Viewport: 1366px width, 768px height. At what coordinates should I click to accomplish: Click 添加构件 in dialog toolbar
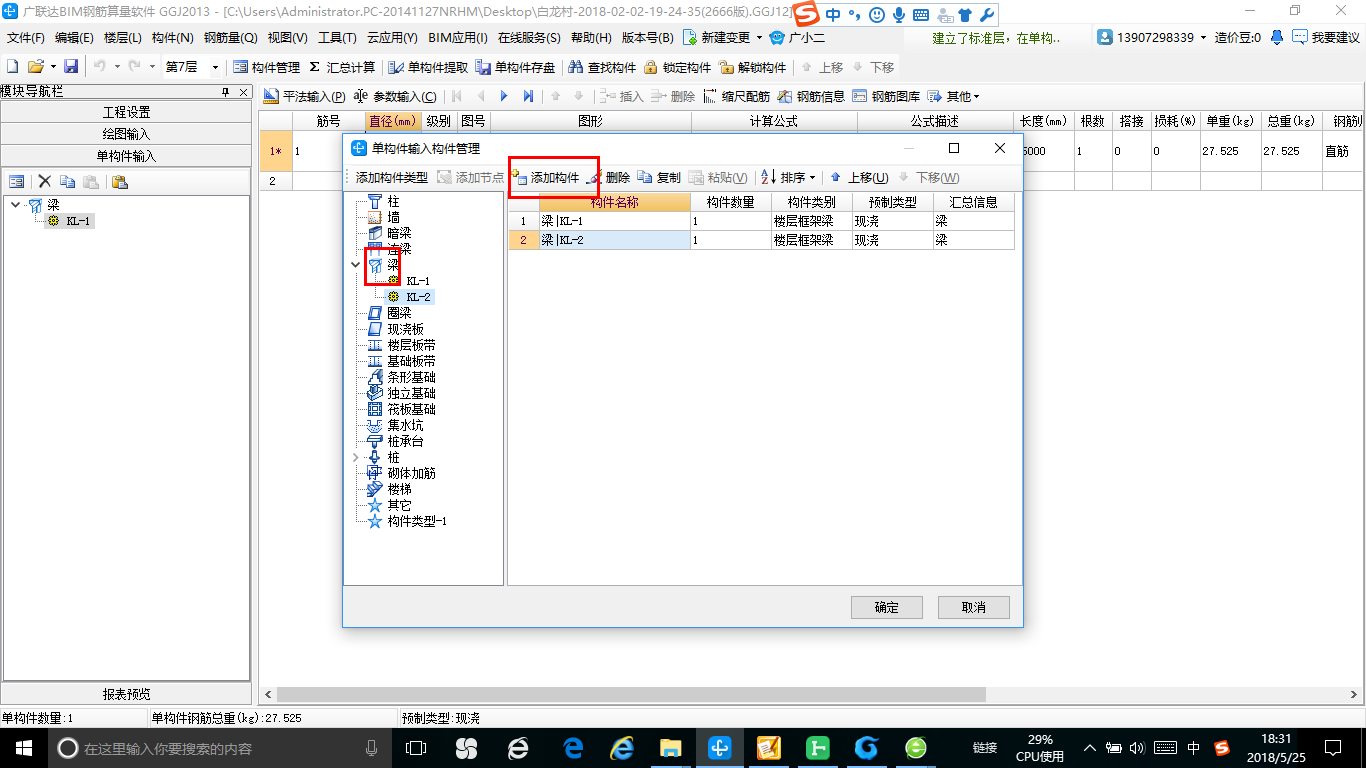[546, 177]
